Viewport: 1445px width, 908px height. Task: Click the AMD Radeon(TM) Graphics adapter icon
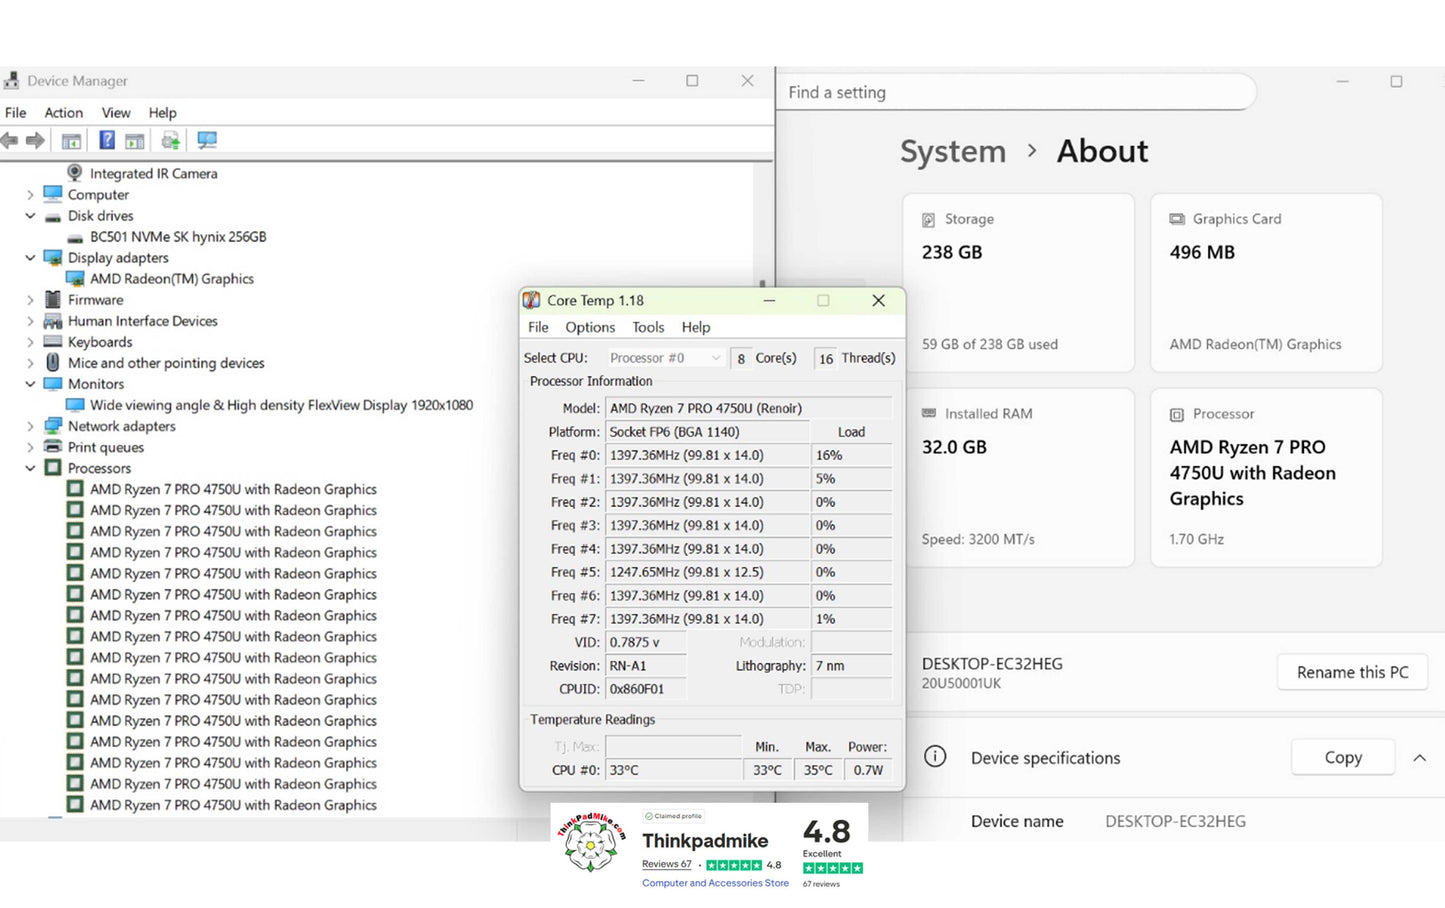click(x=75, y=279)
